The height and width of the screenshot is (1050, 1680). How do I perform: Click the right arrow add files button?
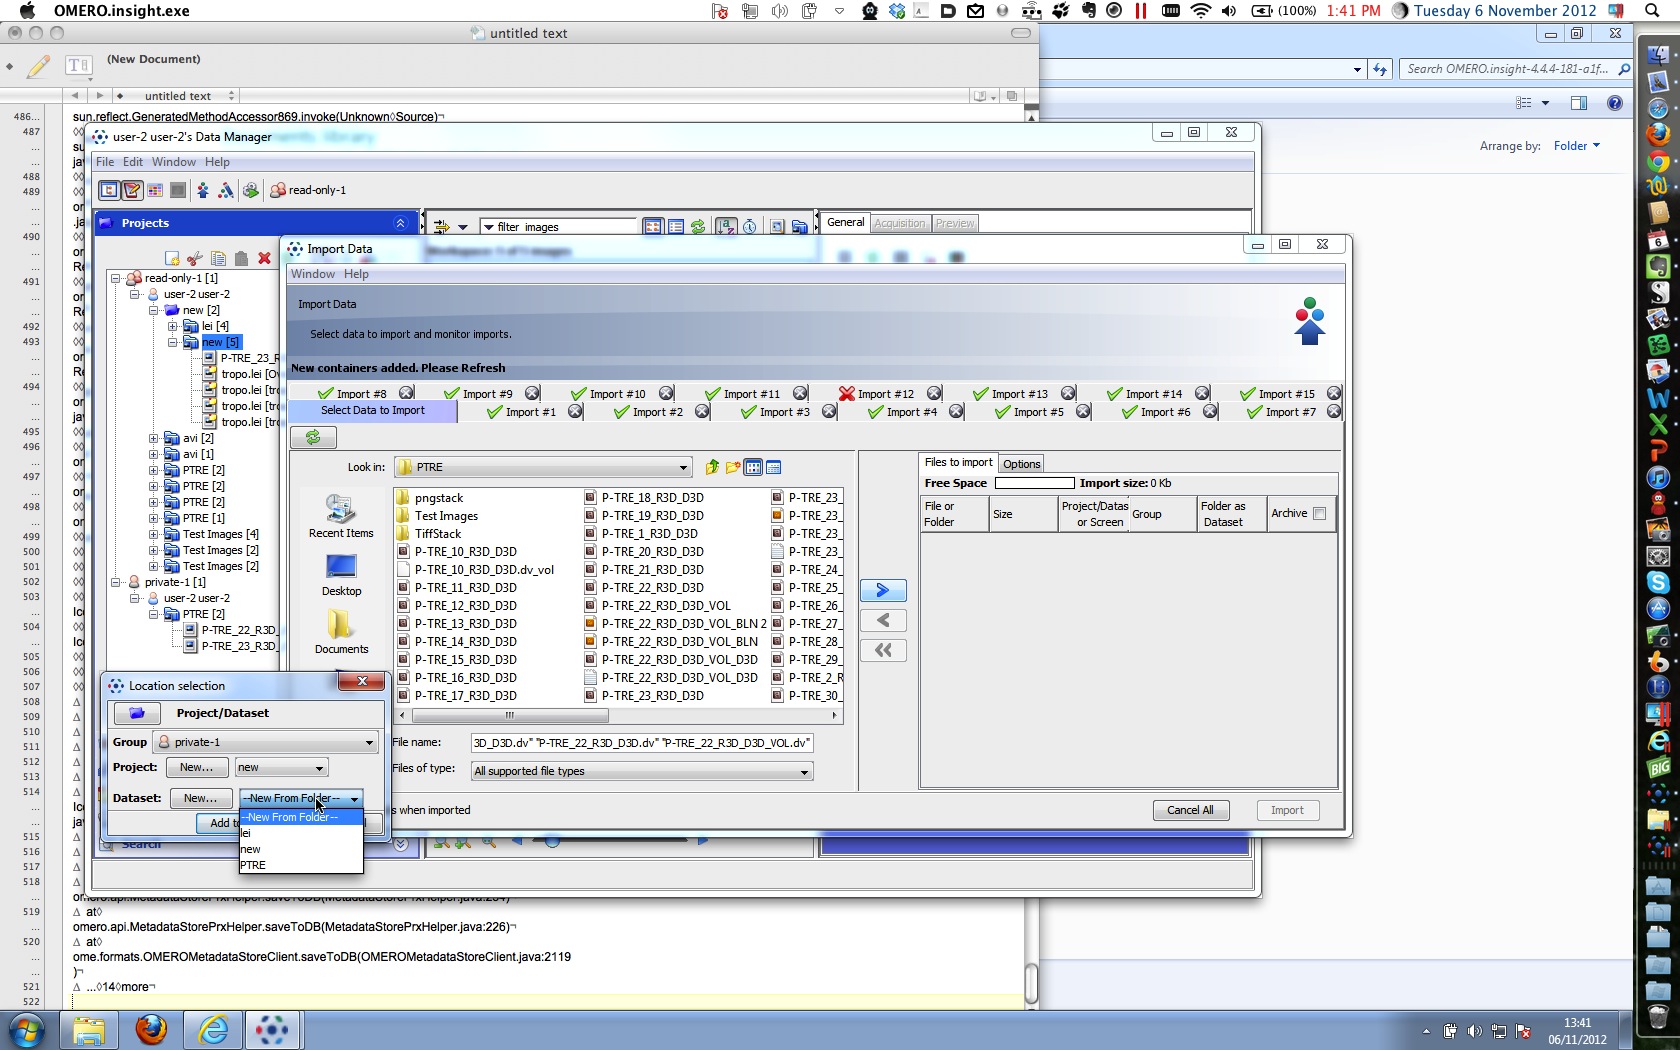click(883, 590)
